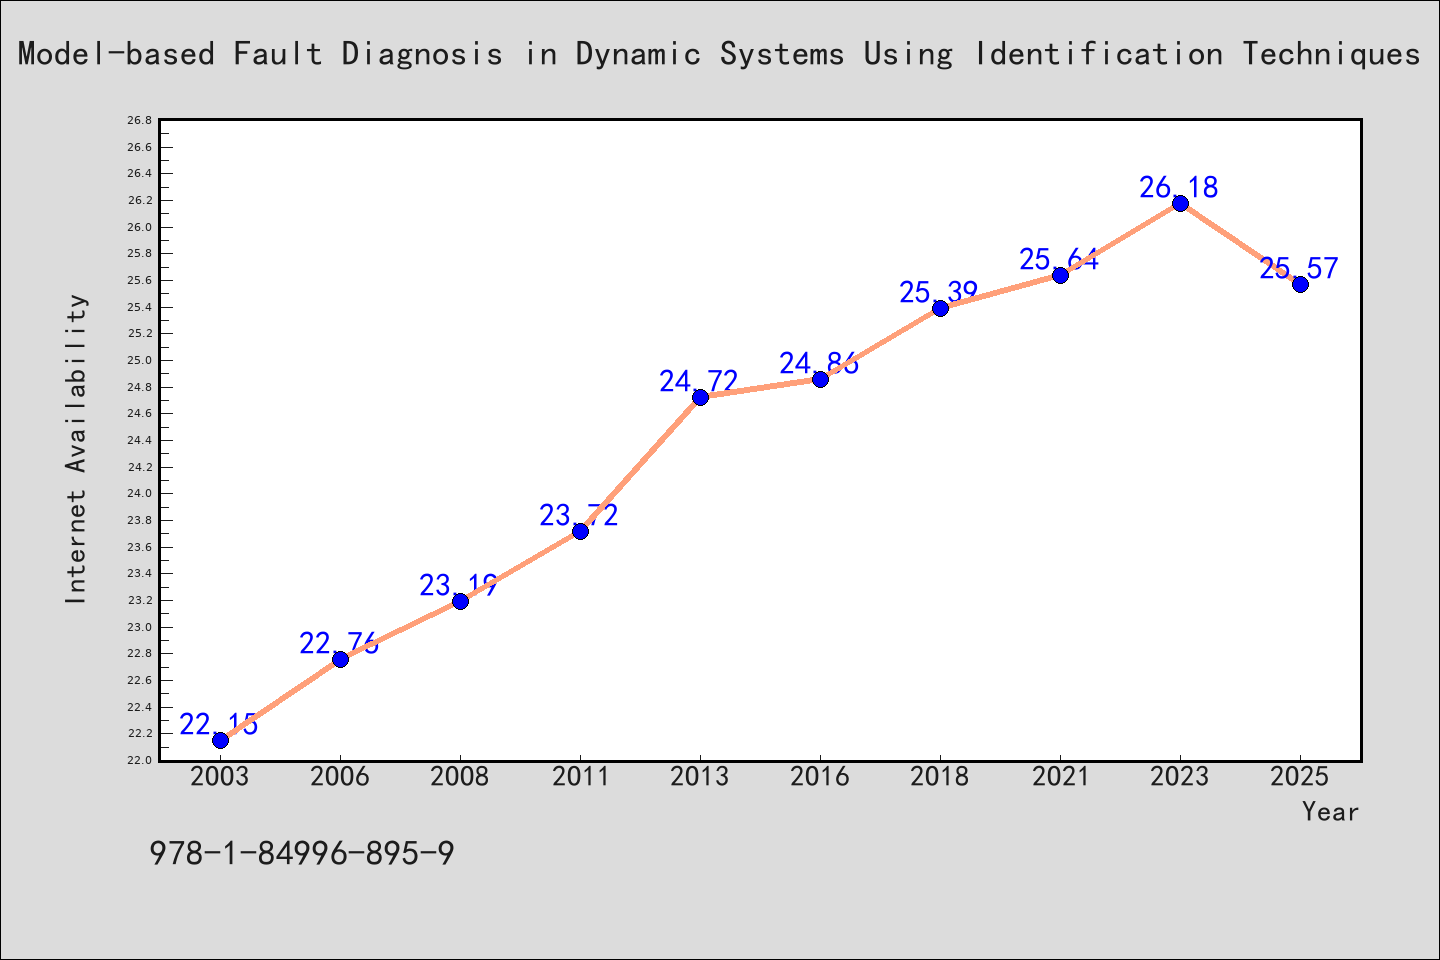Screen dimensions: 1440x960
Task: Click the data point above 2021
Action: tap(1060, 275)
